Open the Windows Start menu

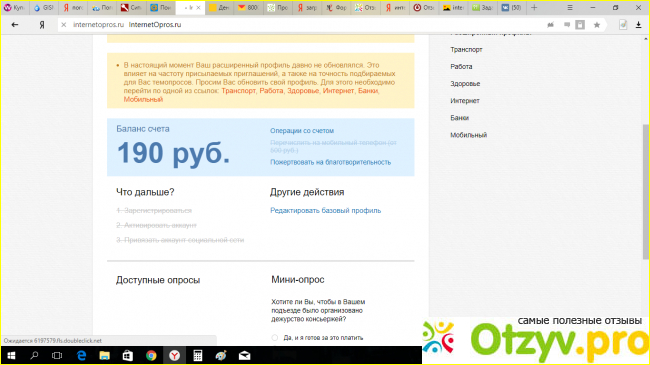12,355
